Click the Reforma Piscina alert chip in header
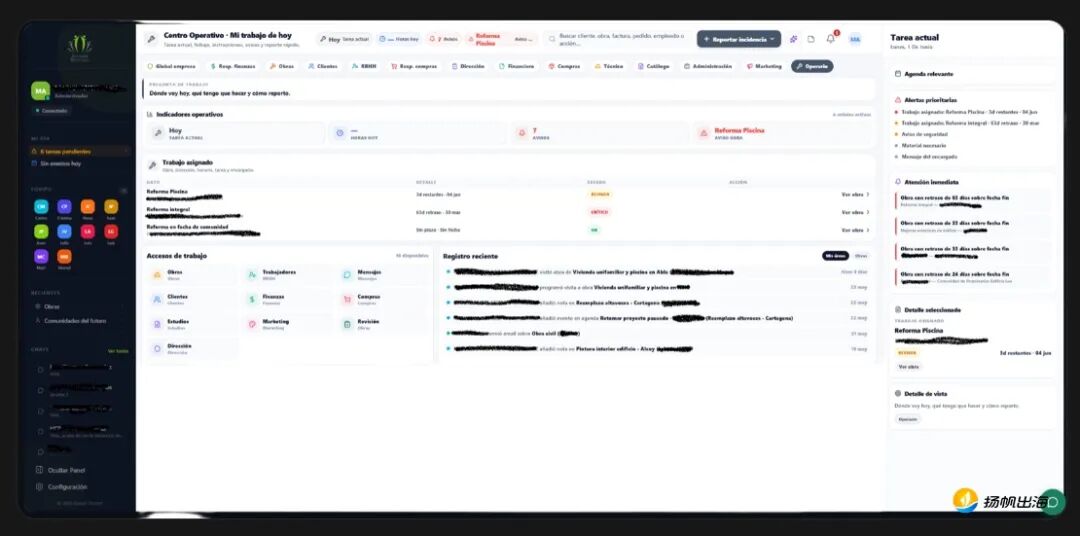The image size is (1080, 536). pyautogui.click(x=501, y=39)
